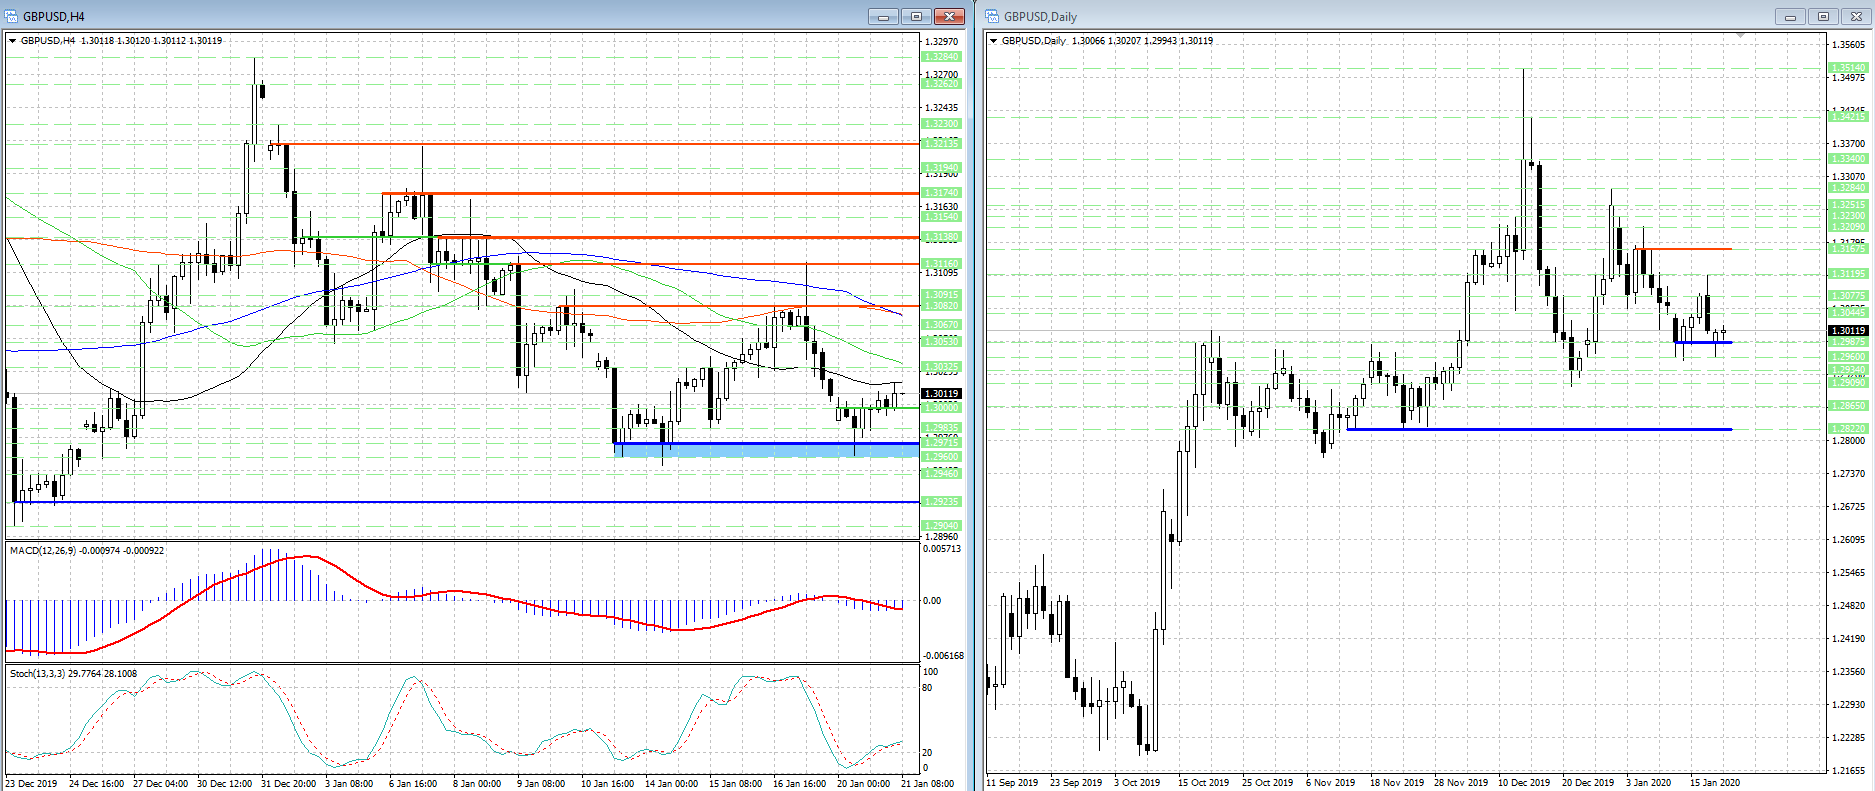
Task: Minimize the GBPUSD,Daily chart window
Action: pos(1790,16)
